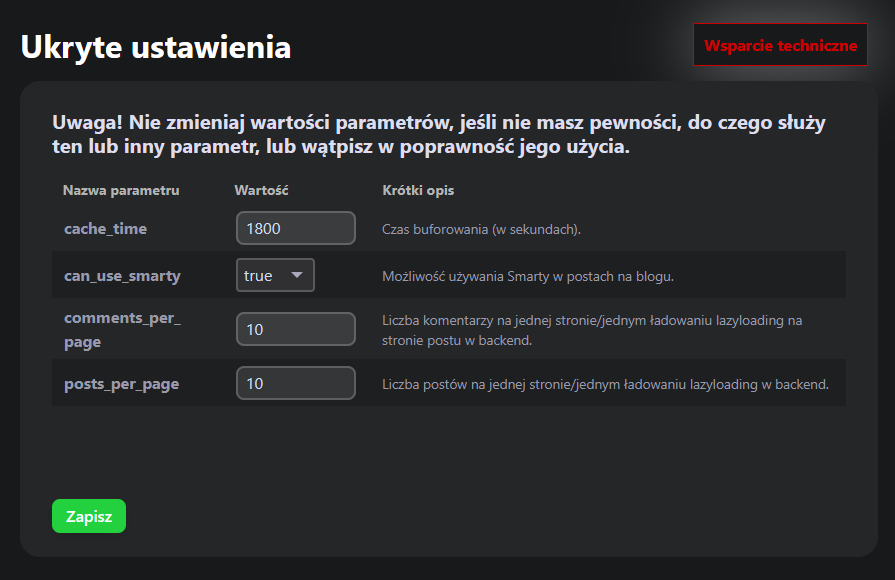
Task: Click the Czas buforowania description text
Action: pyautogui.click(x=481, y=229)
